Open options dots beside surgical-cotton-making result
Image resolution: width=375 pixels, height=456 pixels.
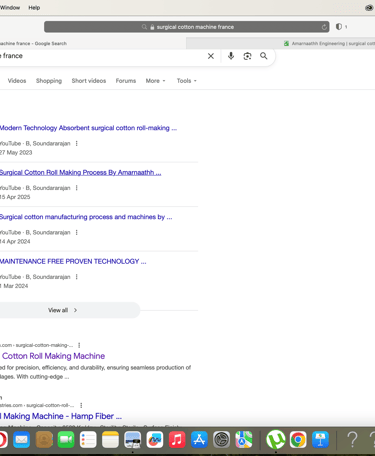tap(79, 345)
